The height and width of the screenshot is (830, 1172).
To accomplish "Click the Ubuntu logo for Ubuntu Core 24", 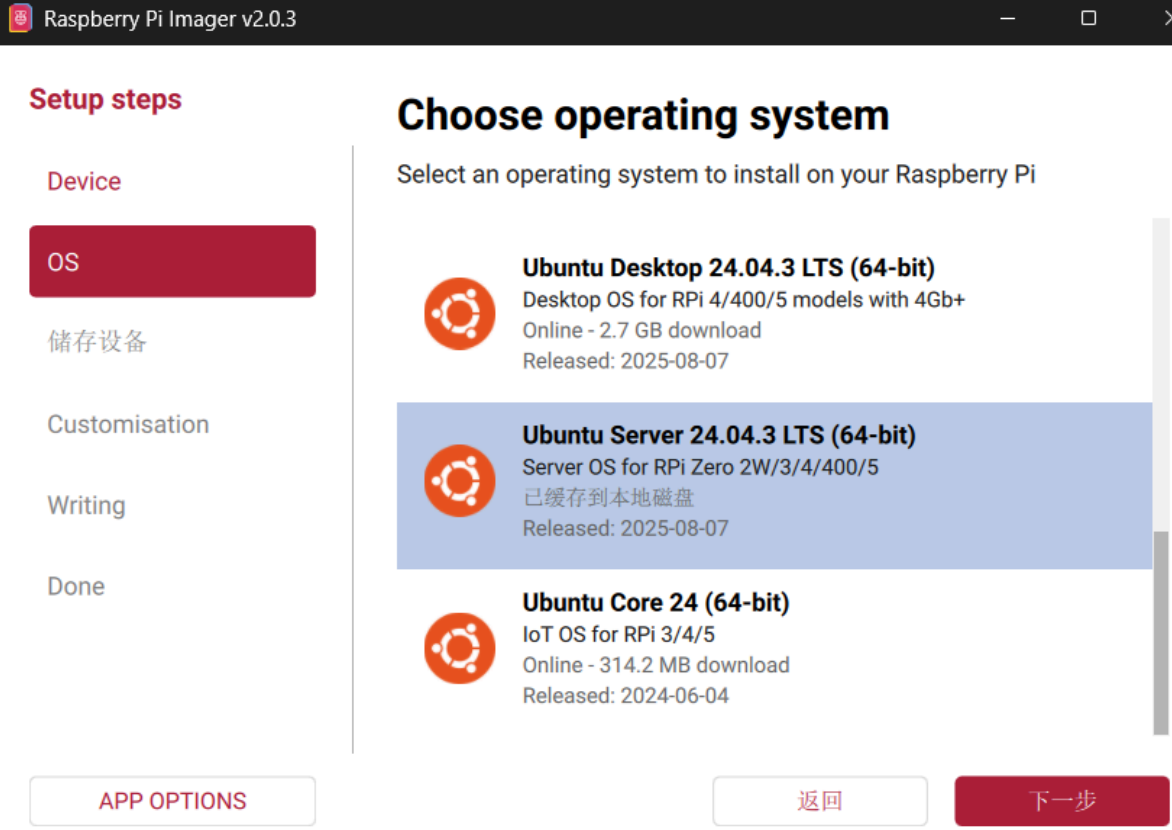I will [x=459, y=648].
